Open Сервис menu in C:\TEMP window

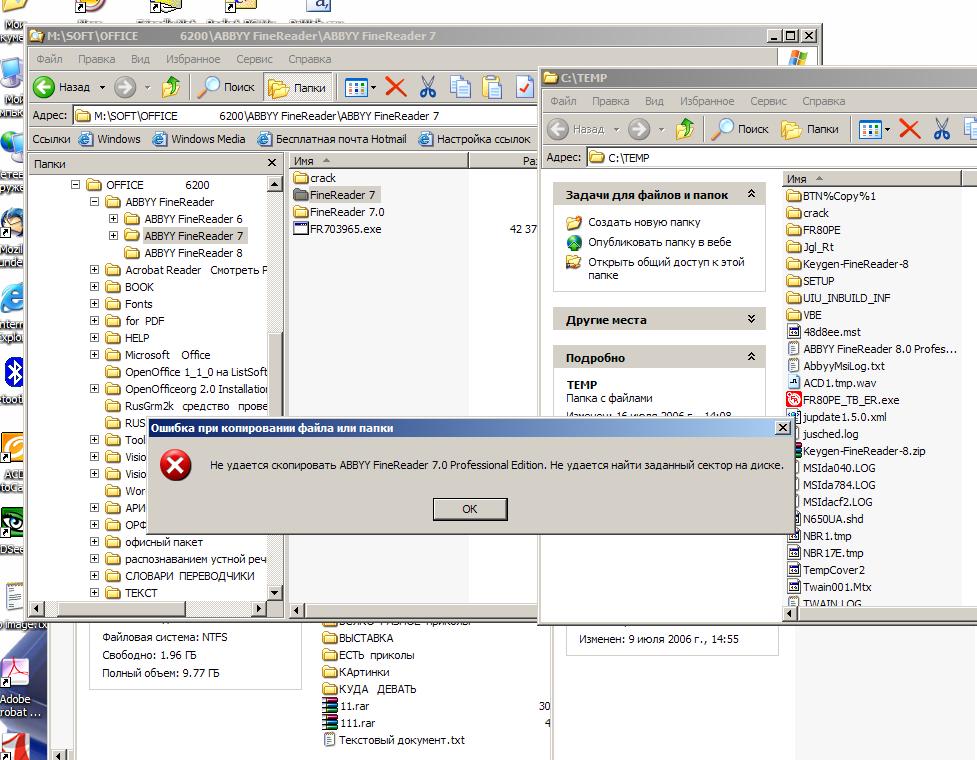coord(768,101)
